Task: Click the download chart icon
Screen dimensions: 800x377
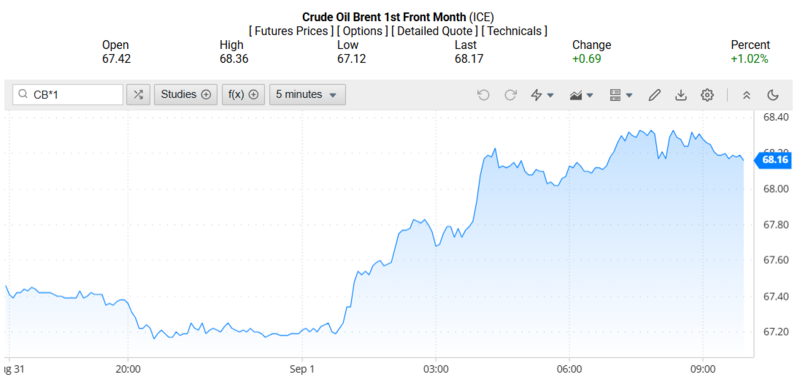Action: pos(681,95)
